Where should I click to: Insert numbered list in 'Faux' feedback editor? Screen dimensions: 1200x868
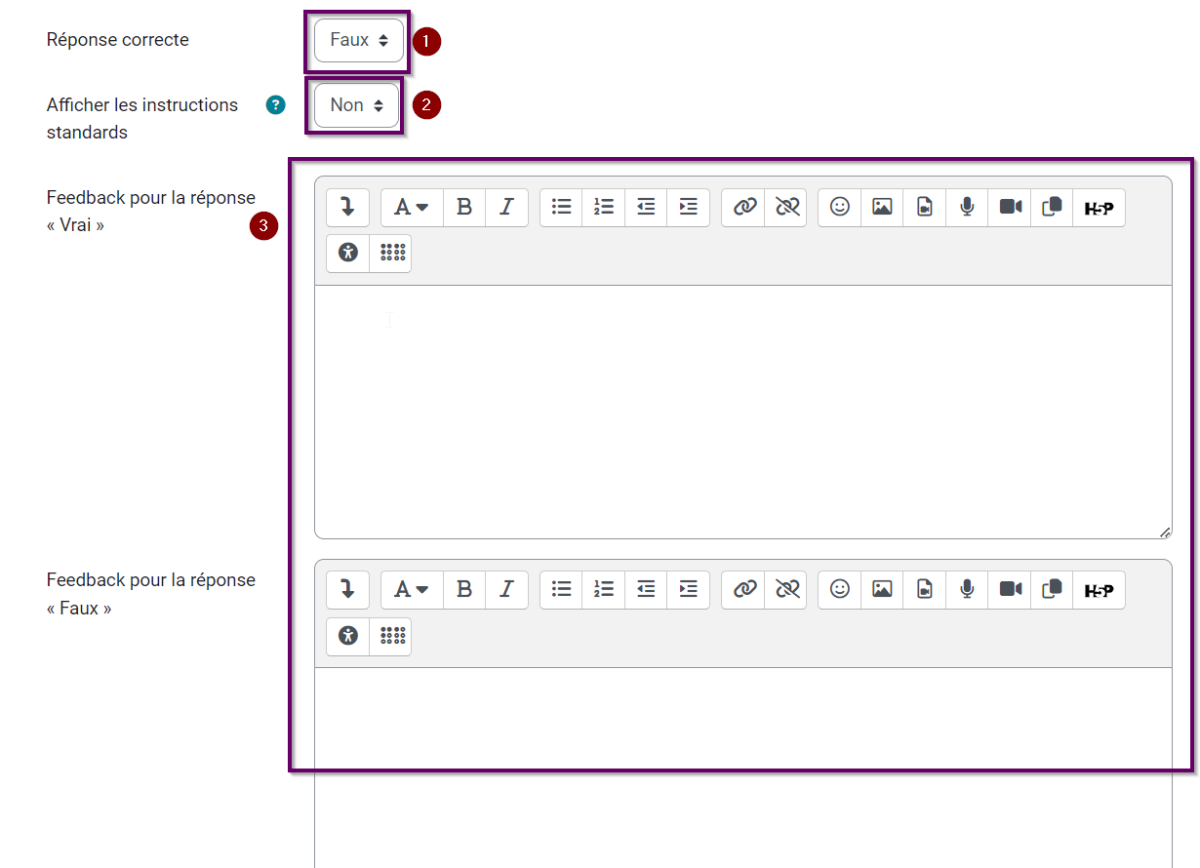tap(604, 590)
